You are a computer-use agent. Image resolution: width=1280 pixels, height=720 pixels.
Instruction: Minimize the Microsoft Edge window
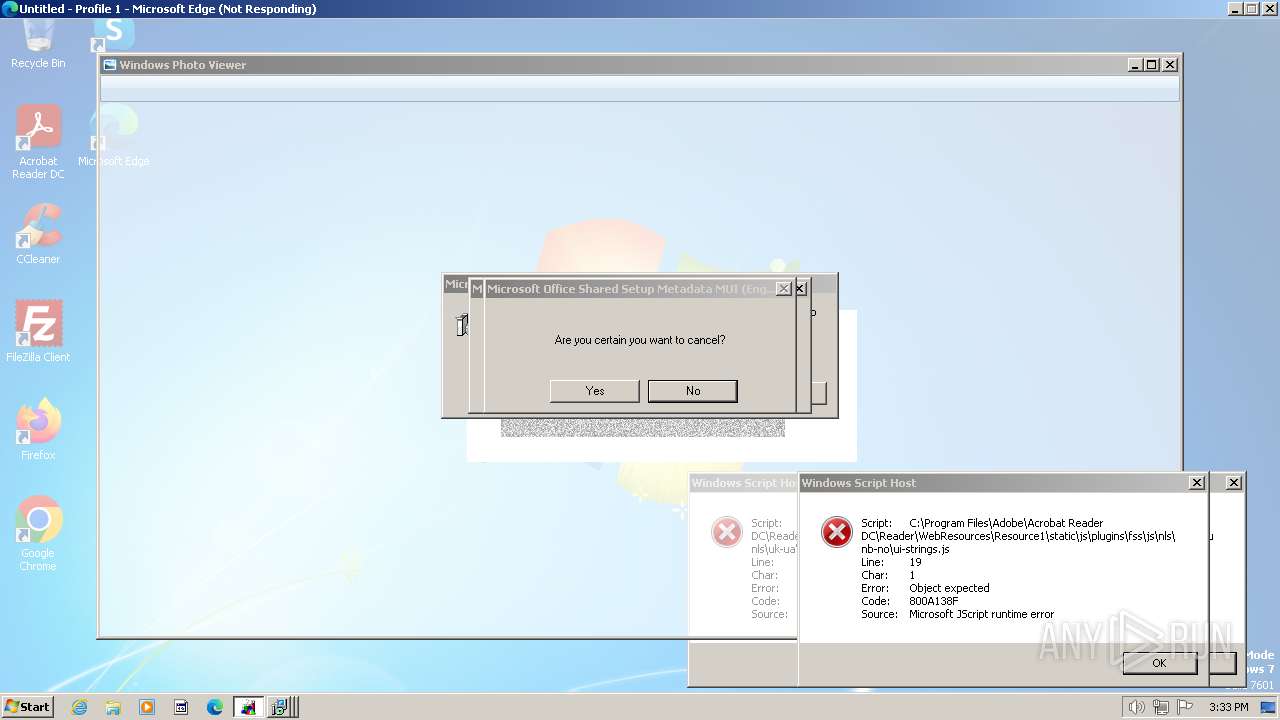coord(1236,9)
